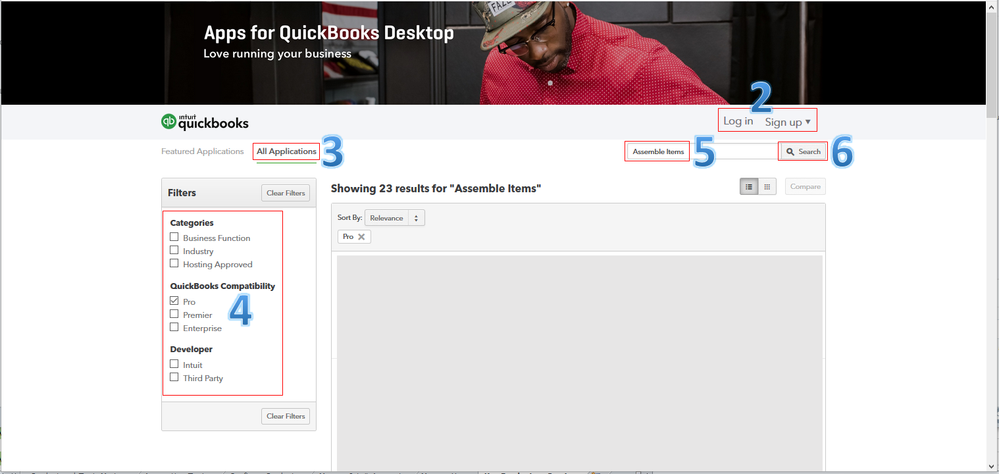999x474 pixels.
Task: Open the Sort By Relevance dropdown
Action: [x=394, y=218]
